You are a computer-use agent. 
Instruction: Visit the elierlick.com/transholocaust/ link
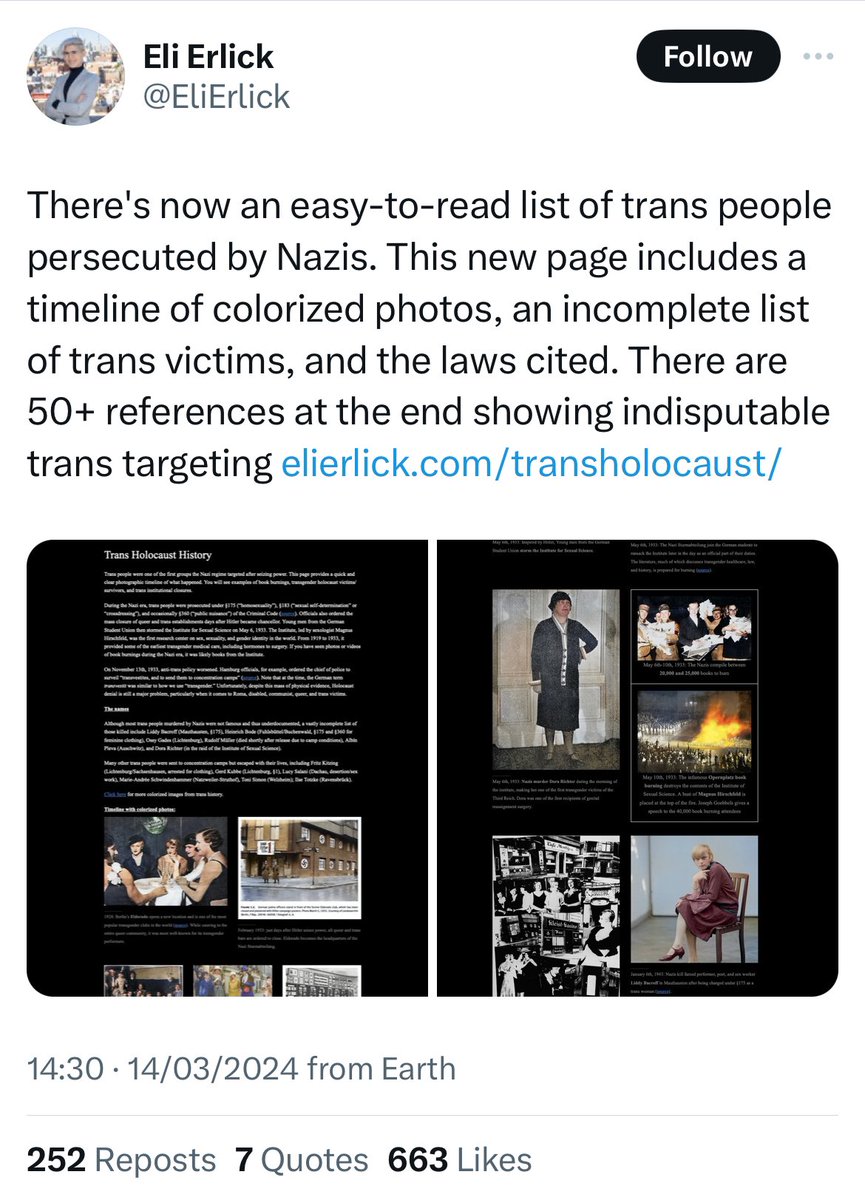tap(530, 463)
